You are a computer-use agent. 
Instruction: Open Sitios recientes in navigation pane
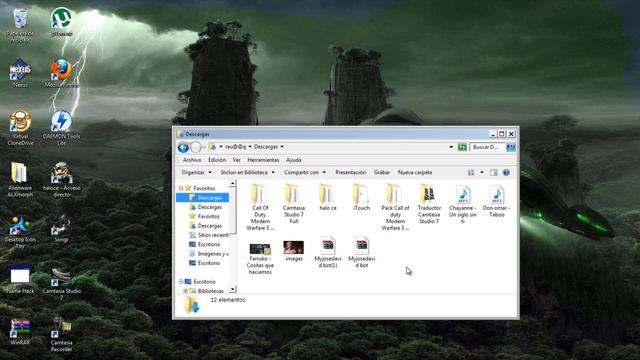click(x=209, y=235)
